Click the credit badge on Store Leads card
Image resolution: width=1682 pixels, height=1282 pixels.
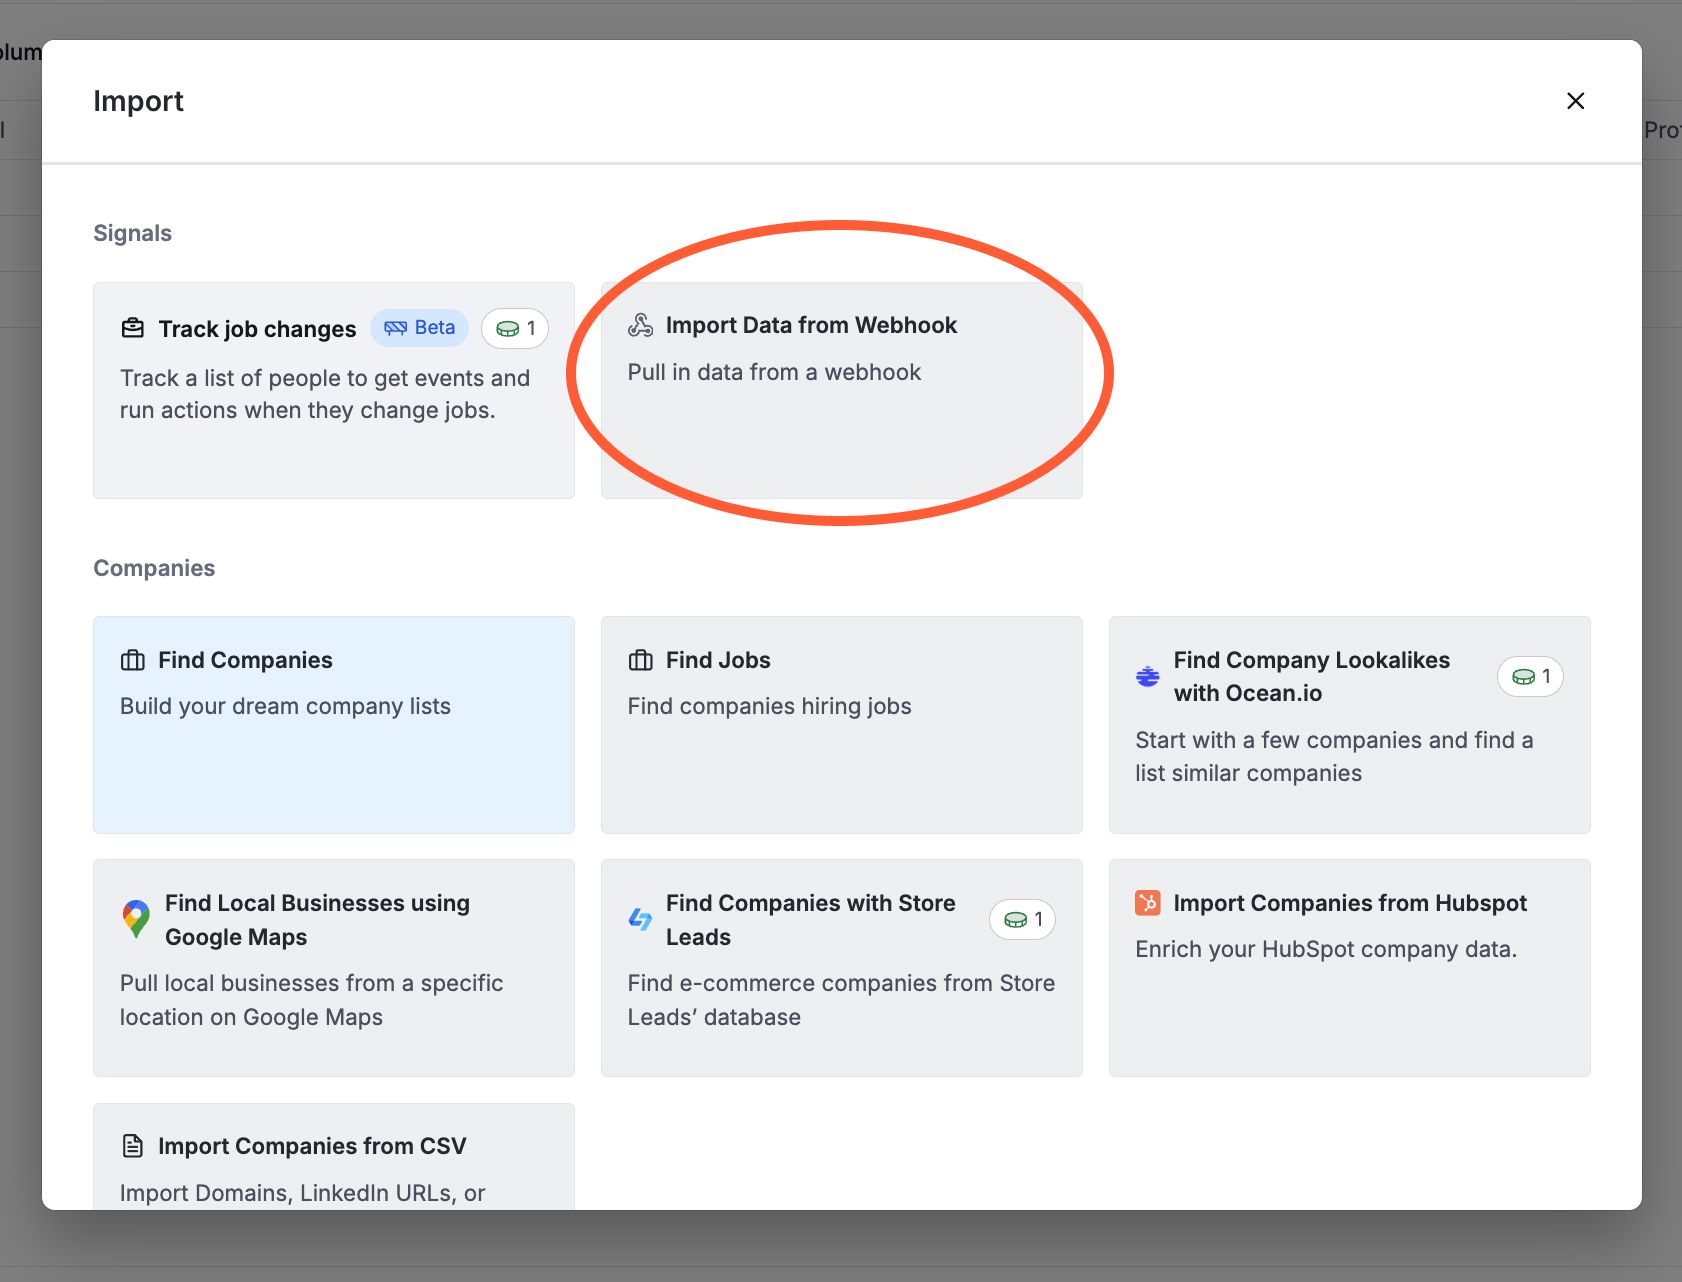[x=1021, y=919]
